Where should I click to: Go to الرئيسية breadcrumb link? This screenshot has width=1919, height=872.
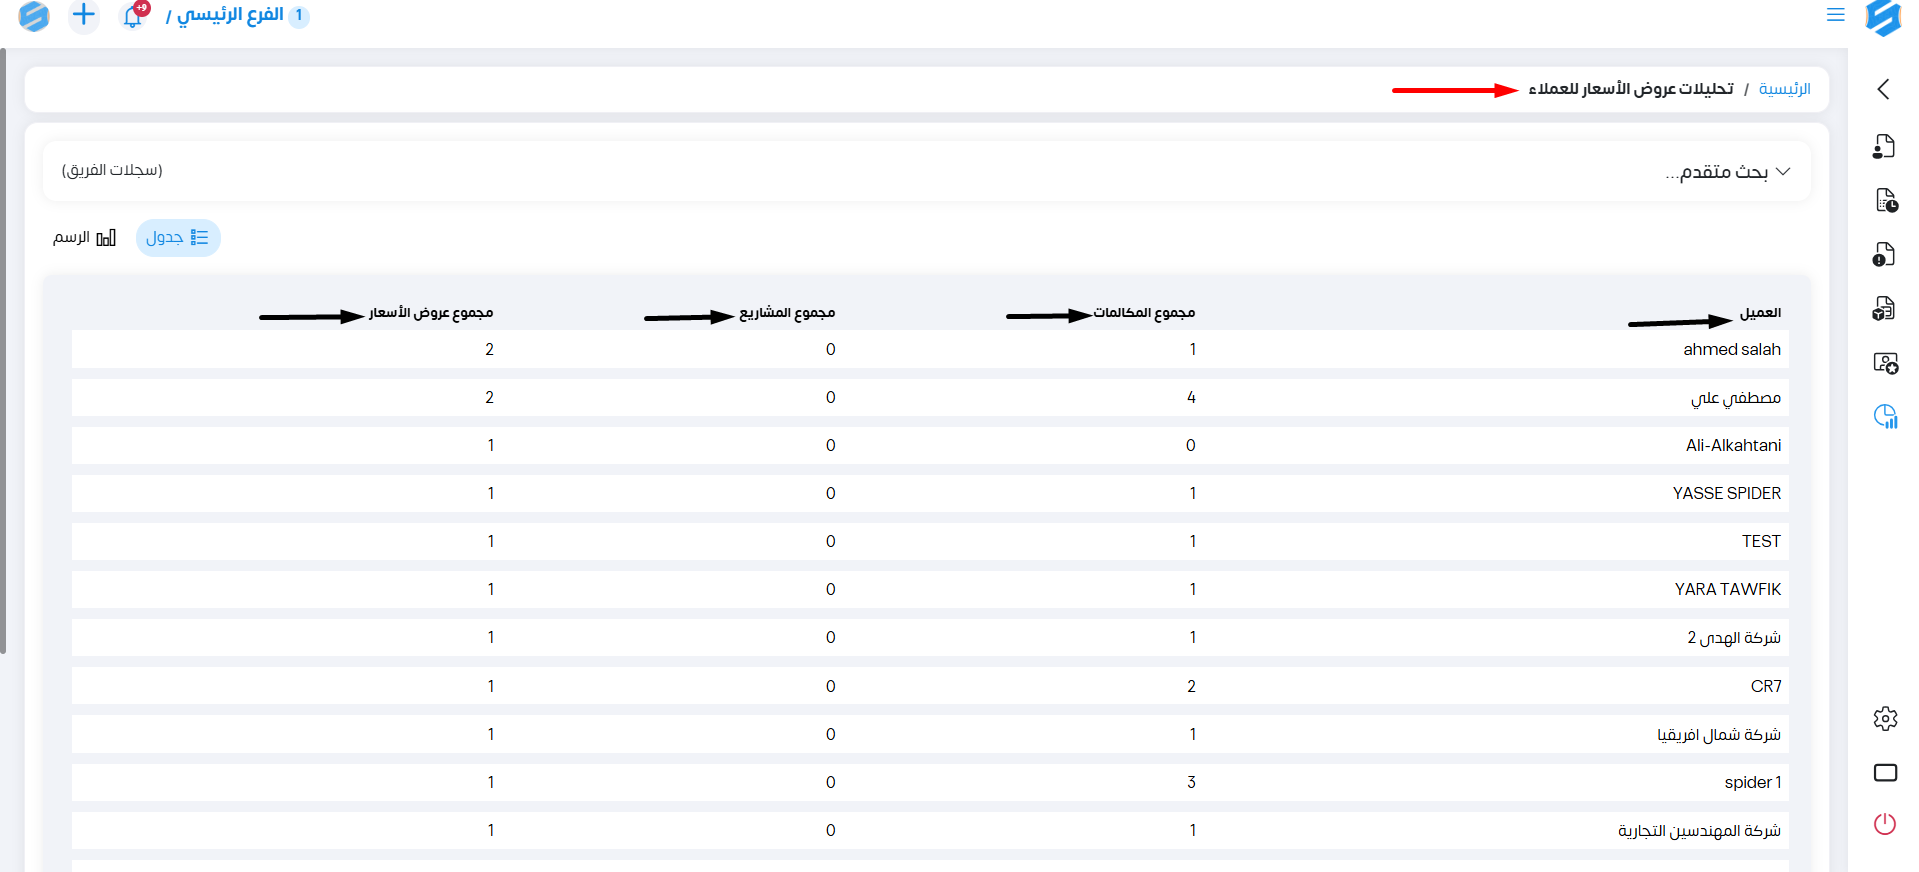coord(1784,89)
